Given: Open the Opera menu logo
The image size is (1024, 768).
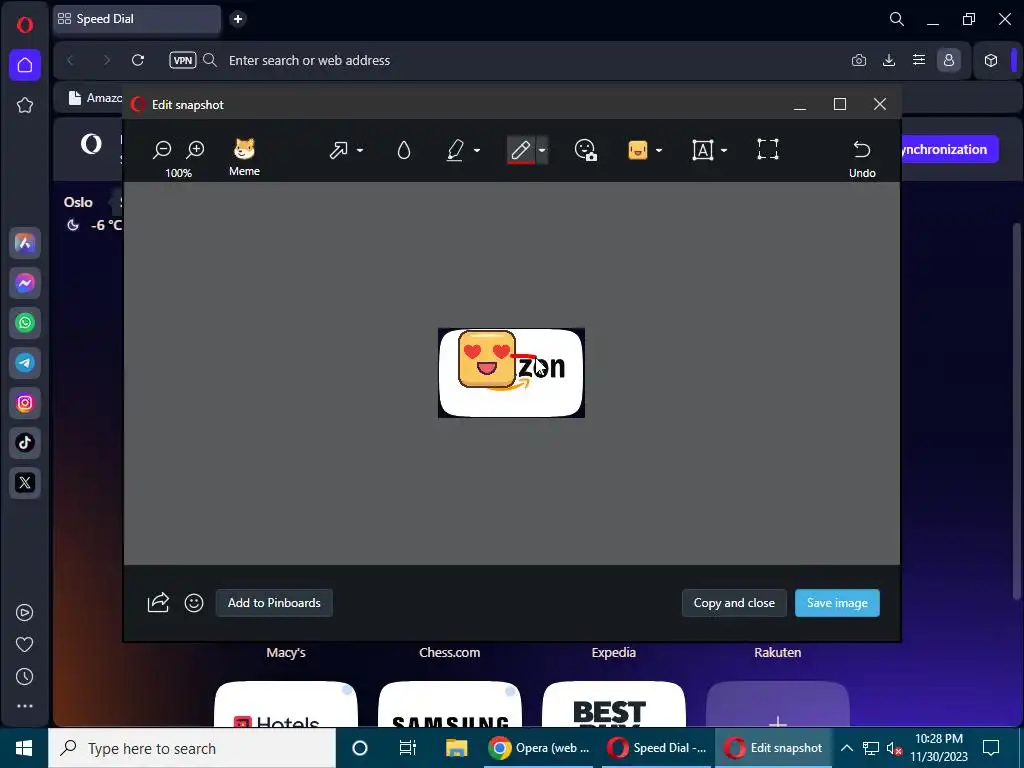Looking at the screenshot, I should (25, 25).
